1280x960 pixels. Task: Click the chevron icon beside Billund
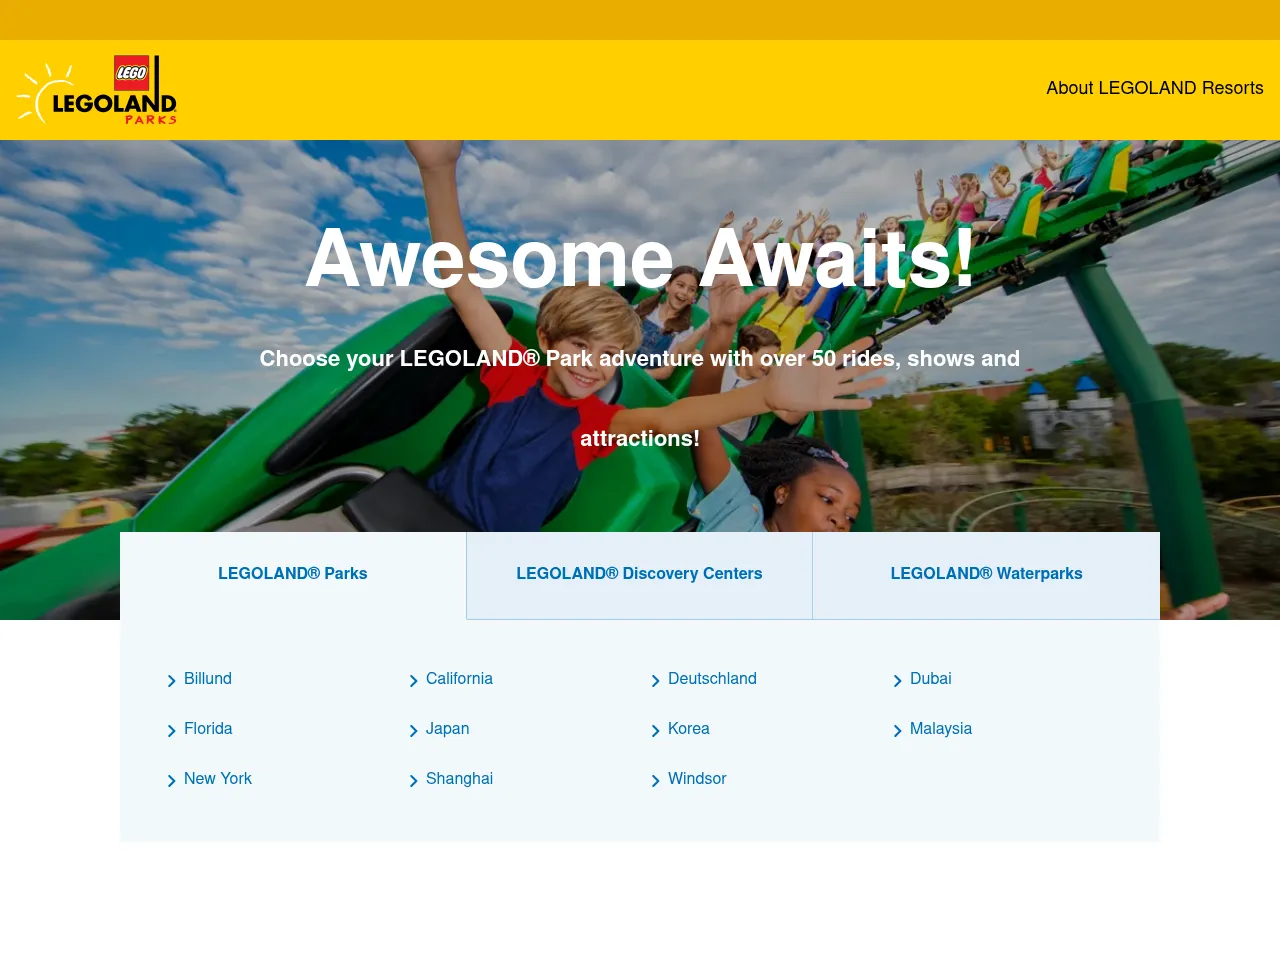click(172, 681)
